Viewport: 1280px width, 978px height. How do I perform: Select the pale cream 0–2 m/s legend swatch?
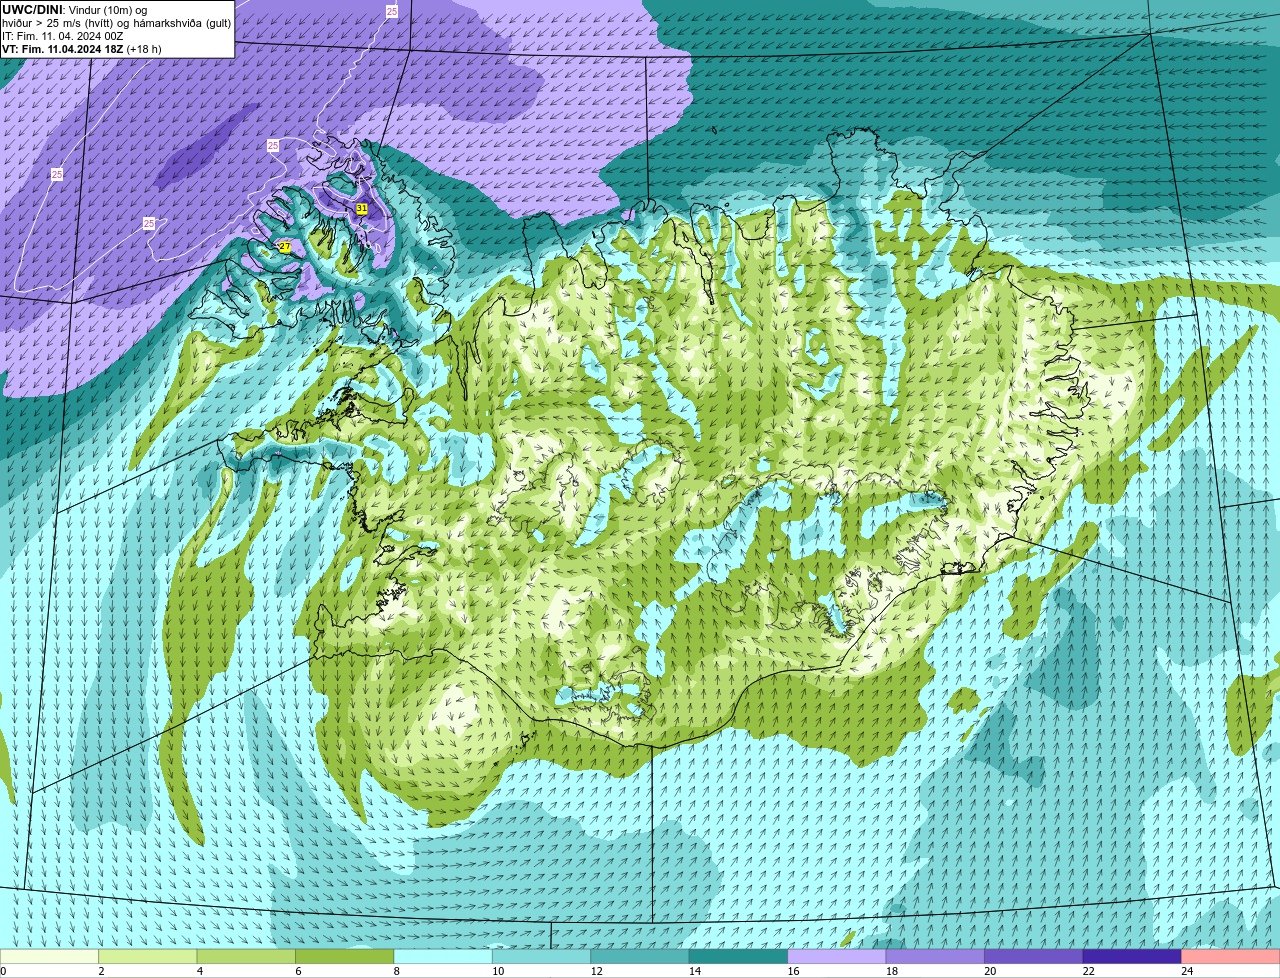[49, 956]
